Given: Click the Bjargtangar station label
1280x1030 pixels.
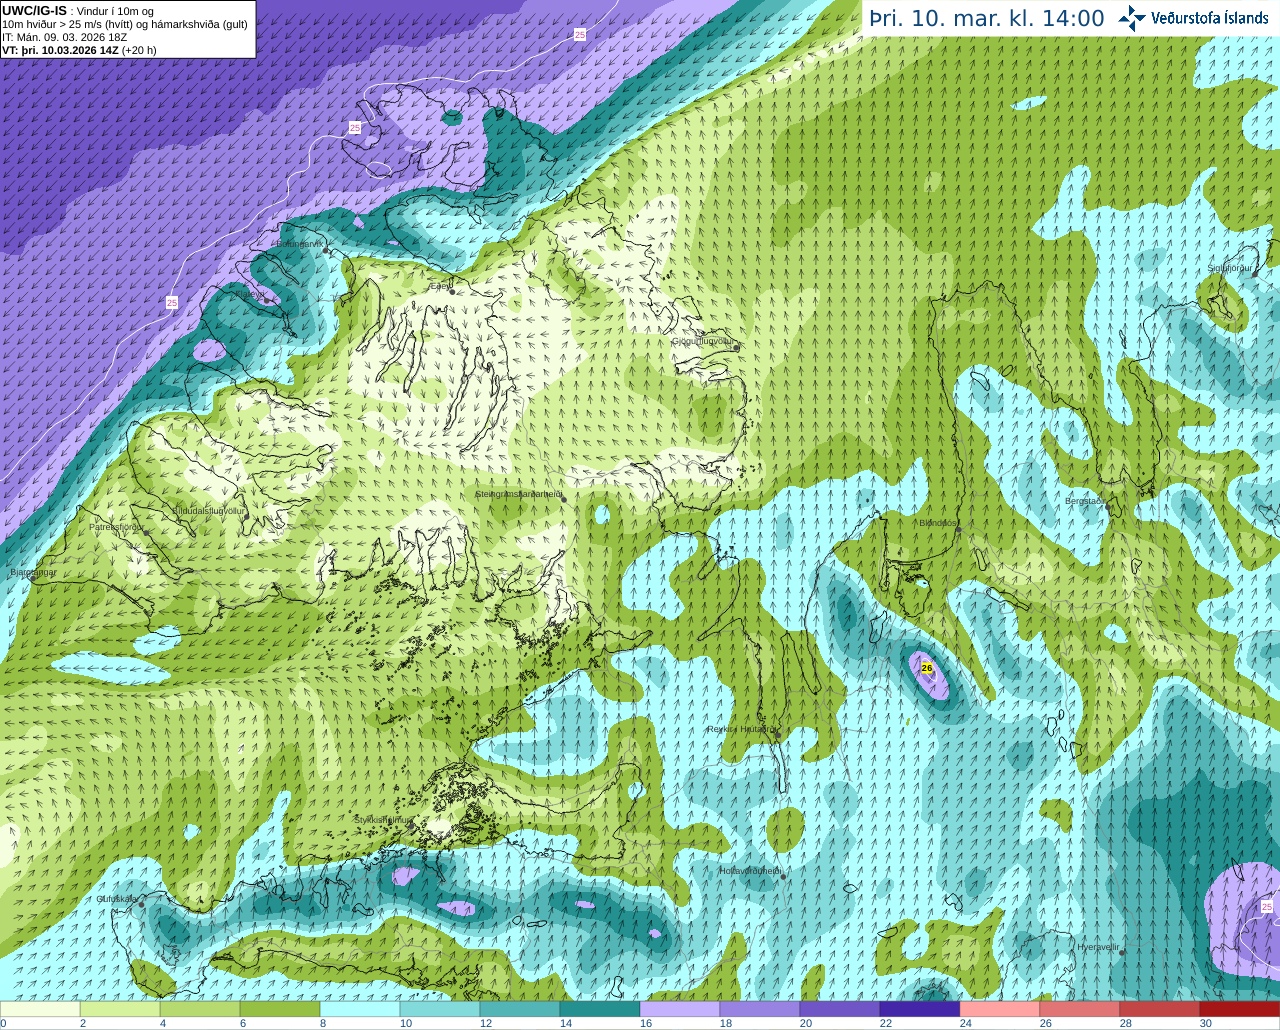Looking at the screenshot, I should 33,573.
